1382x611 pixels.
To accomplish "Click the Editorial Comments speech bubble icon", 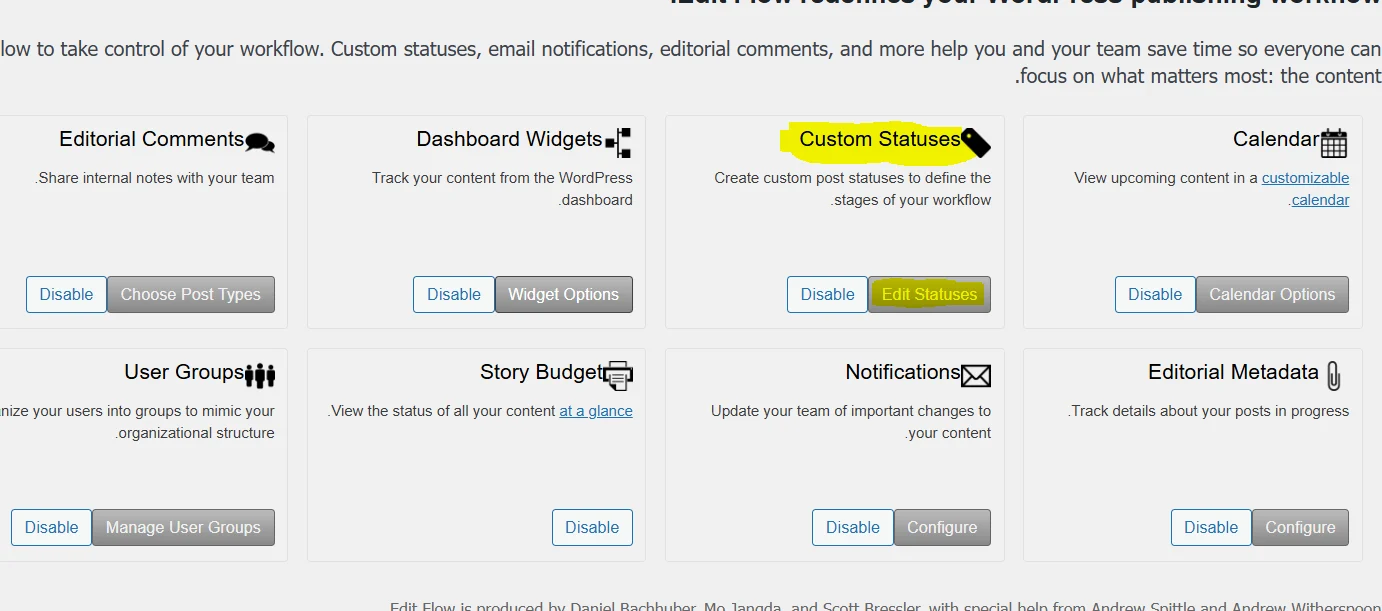I will [260, 143].
